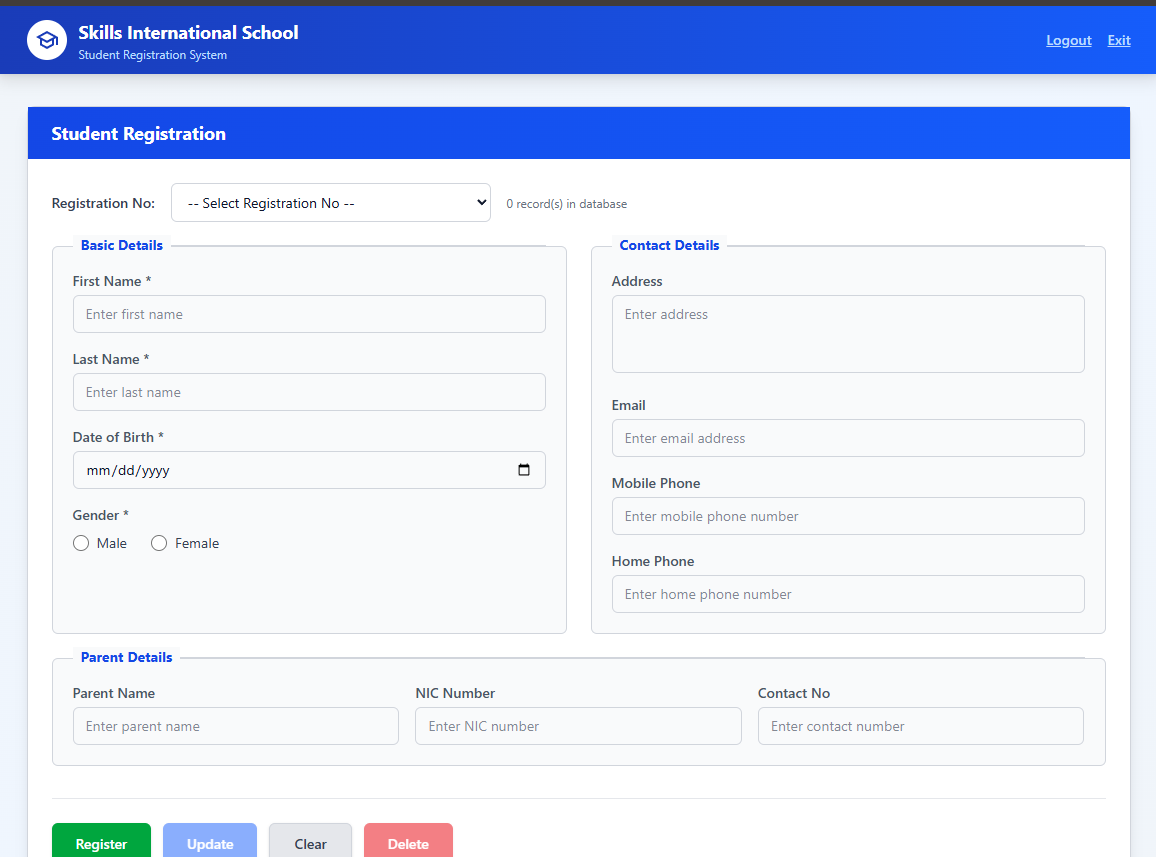Click the Contact Details section label
Image resolution: width=1156 pixels, height=857 pixels.
669,246
